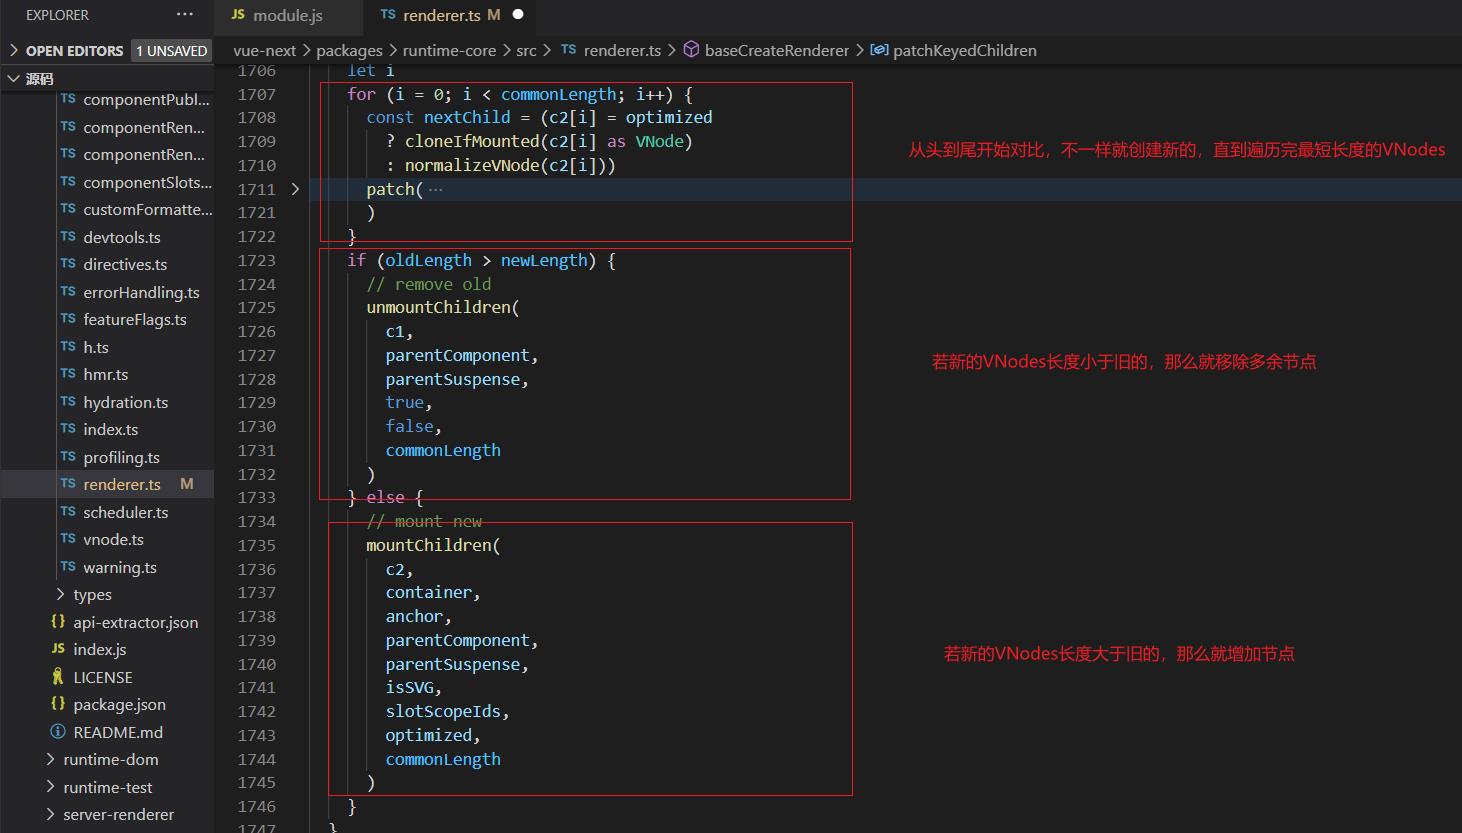Place cursor on mountChildren call
1462x833 pixels.
coord(428,545)
